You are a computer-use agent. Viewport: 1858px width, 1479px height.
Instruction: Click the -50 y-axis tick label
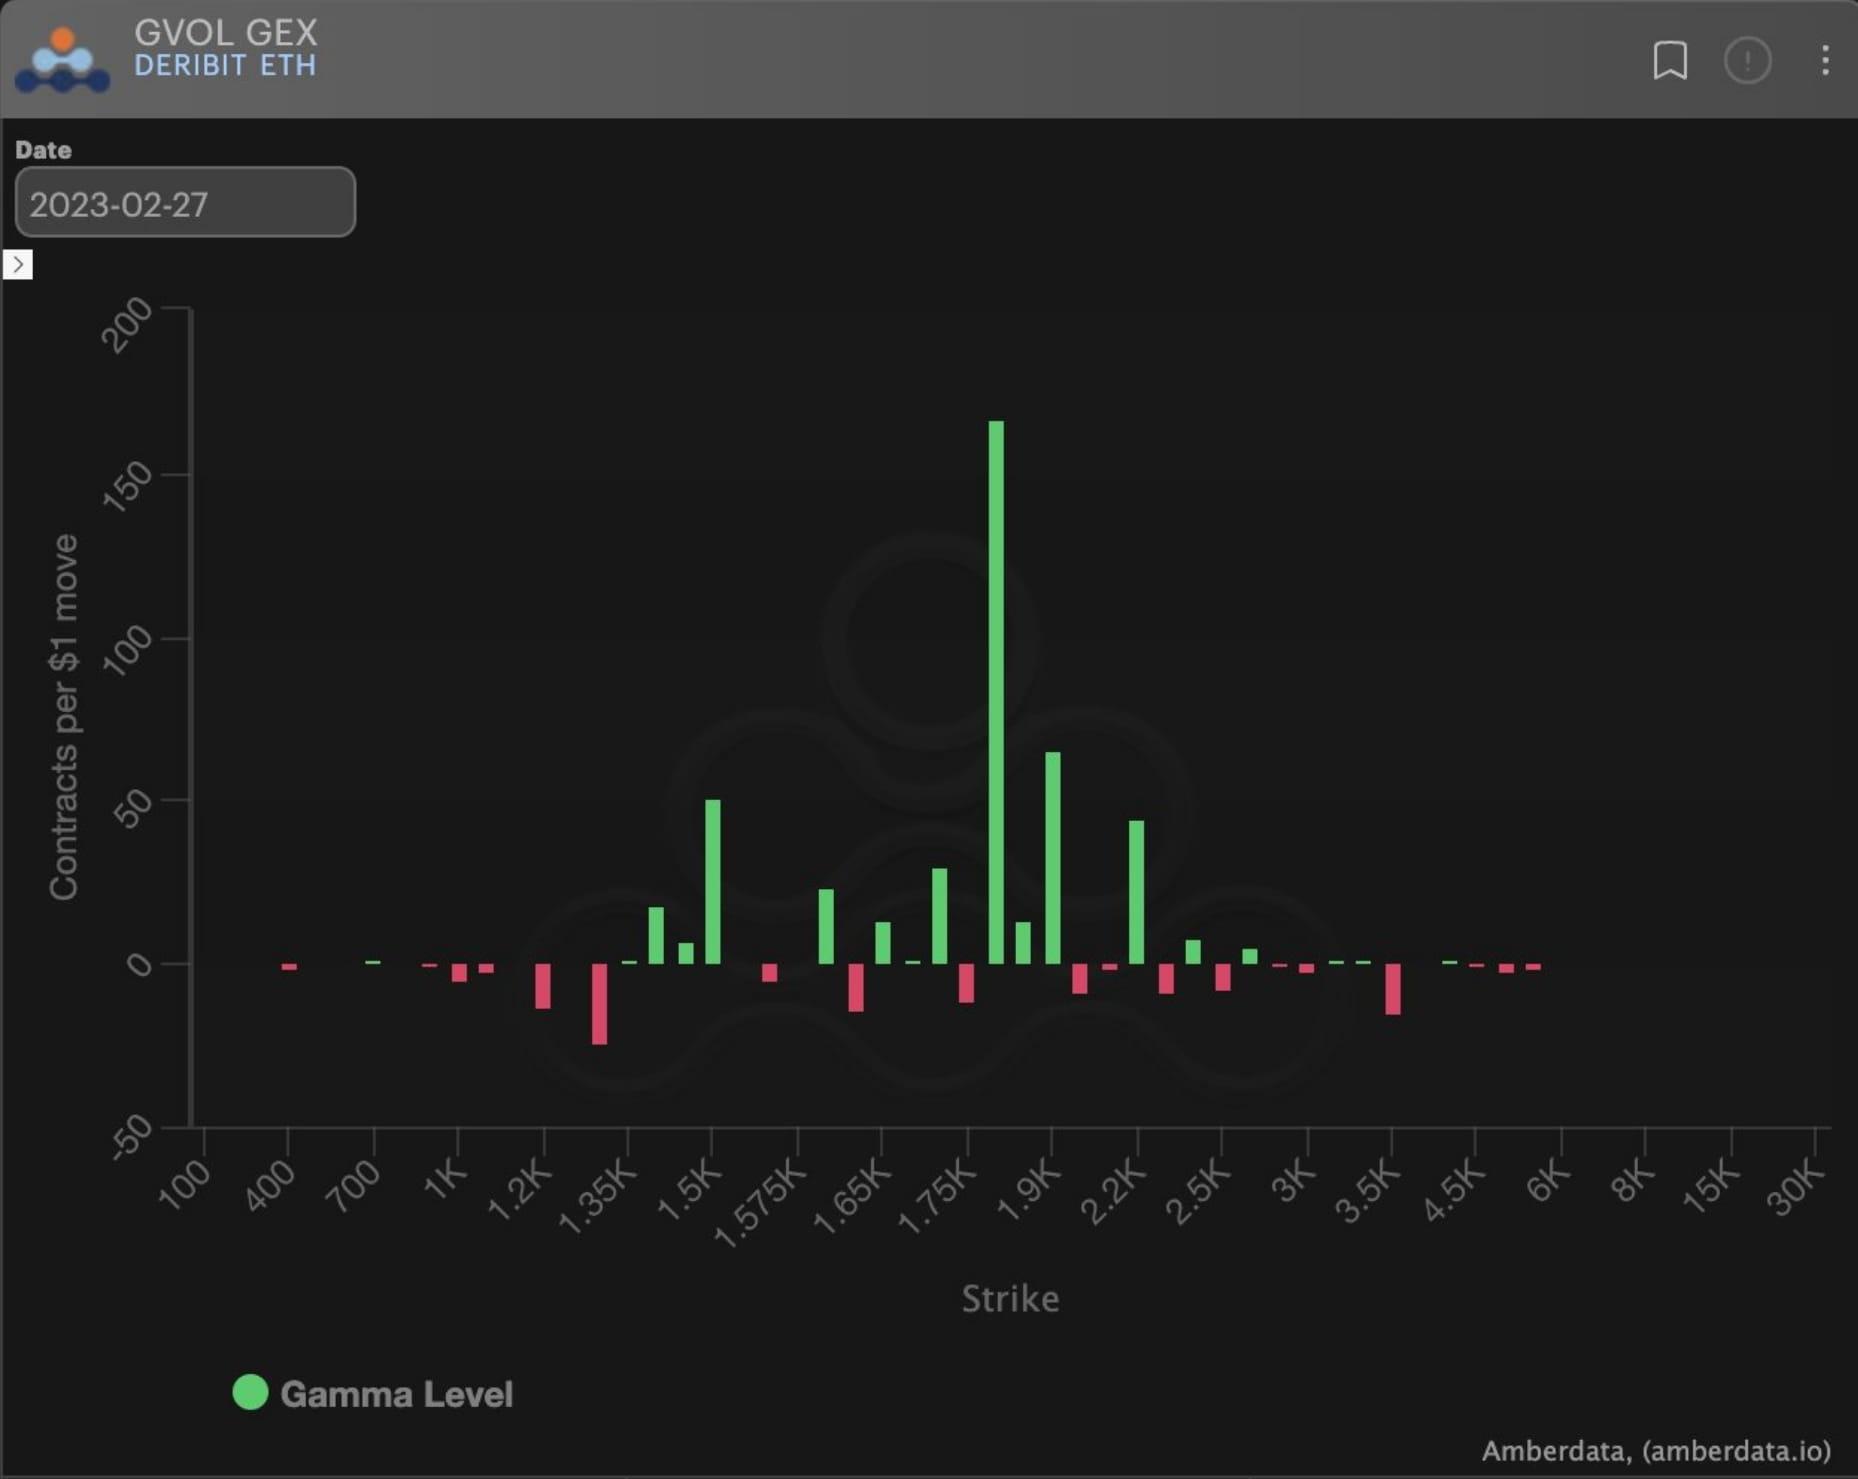point(131,1138)
